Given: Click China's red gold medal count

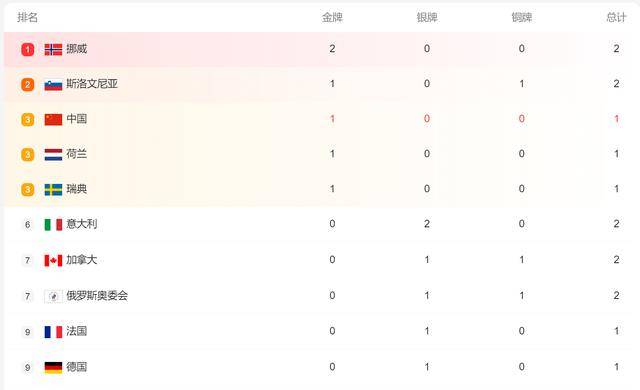Looking at the screenshot, I should click(x=332, y=119).
